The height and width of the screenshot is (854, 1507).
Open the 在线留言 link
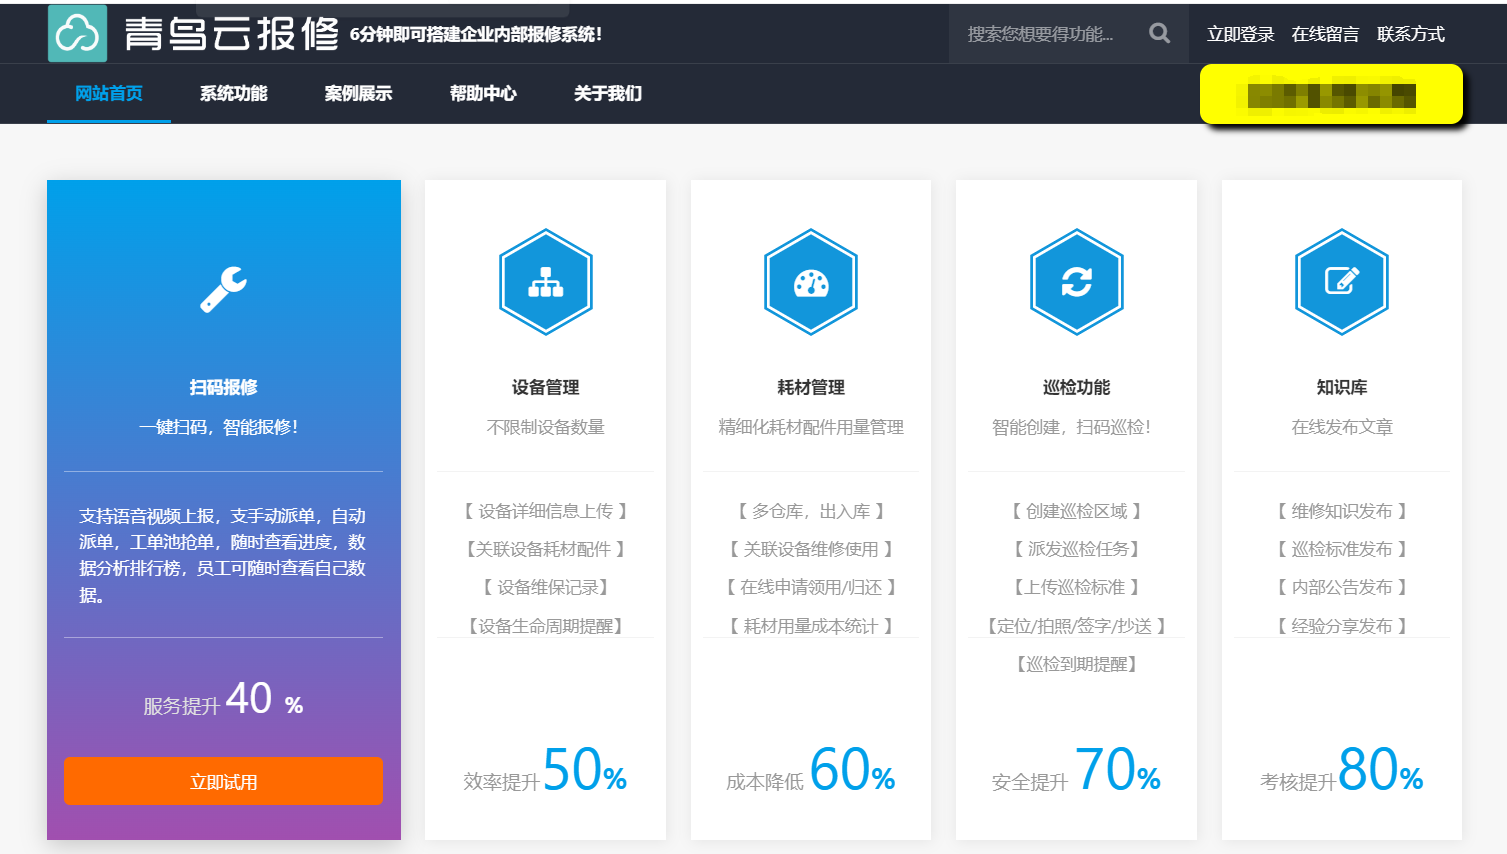point(1325,34)
